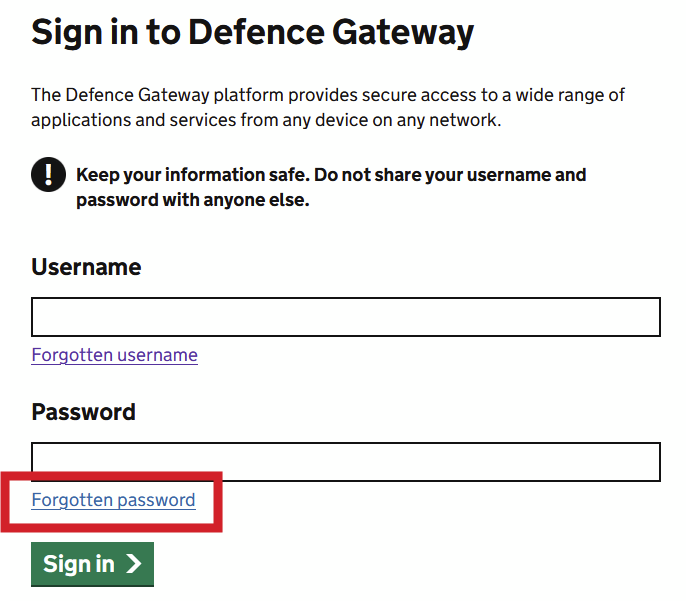This screenshot has height=601, width=686.
Task: Click the Defence Gateway platform description paragraph
Action: click(327, 107)
